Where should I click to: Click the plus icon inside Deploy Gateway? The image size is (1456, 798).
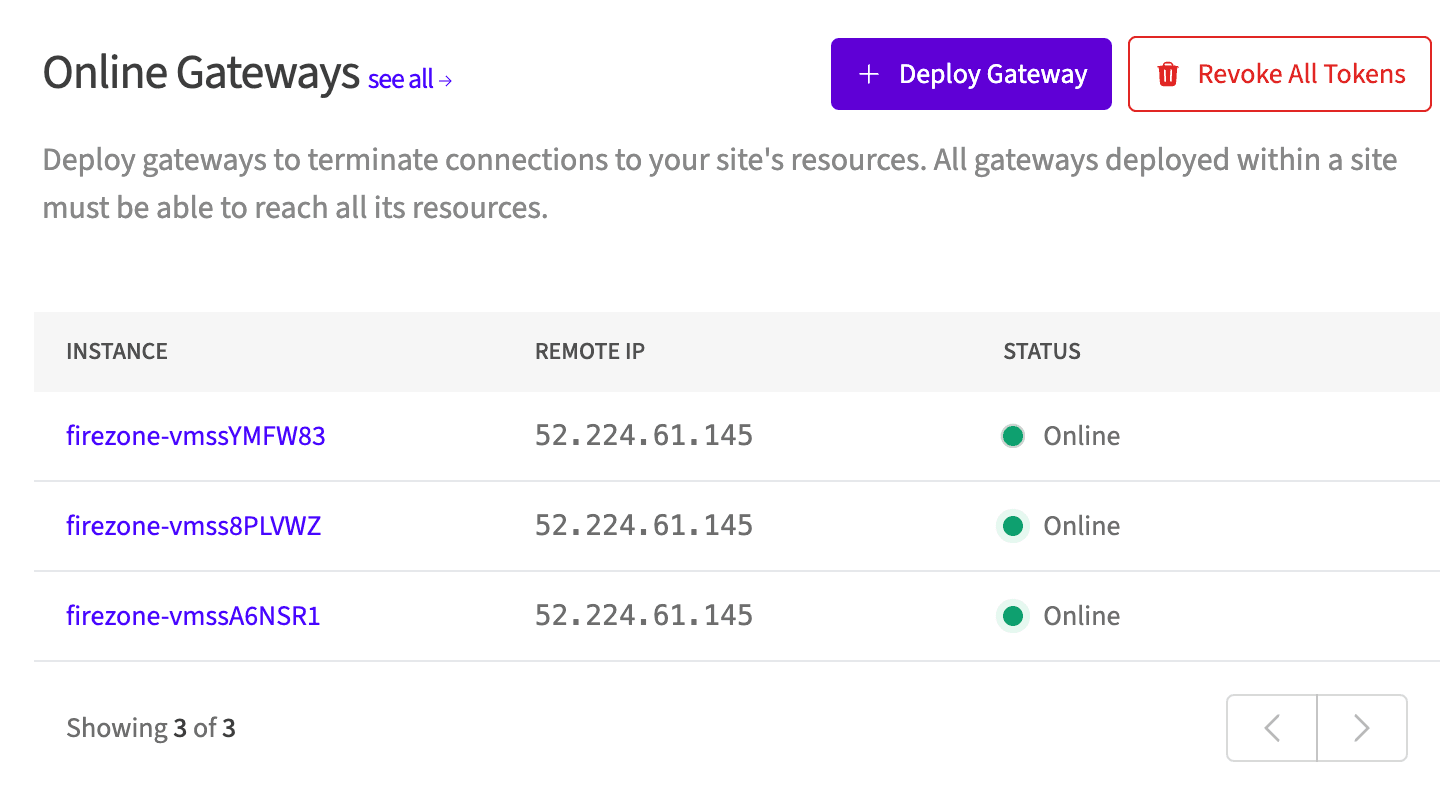click(x=868, y=73)
